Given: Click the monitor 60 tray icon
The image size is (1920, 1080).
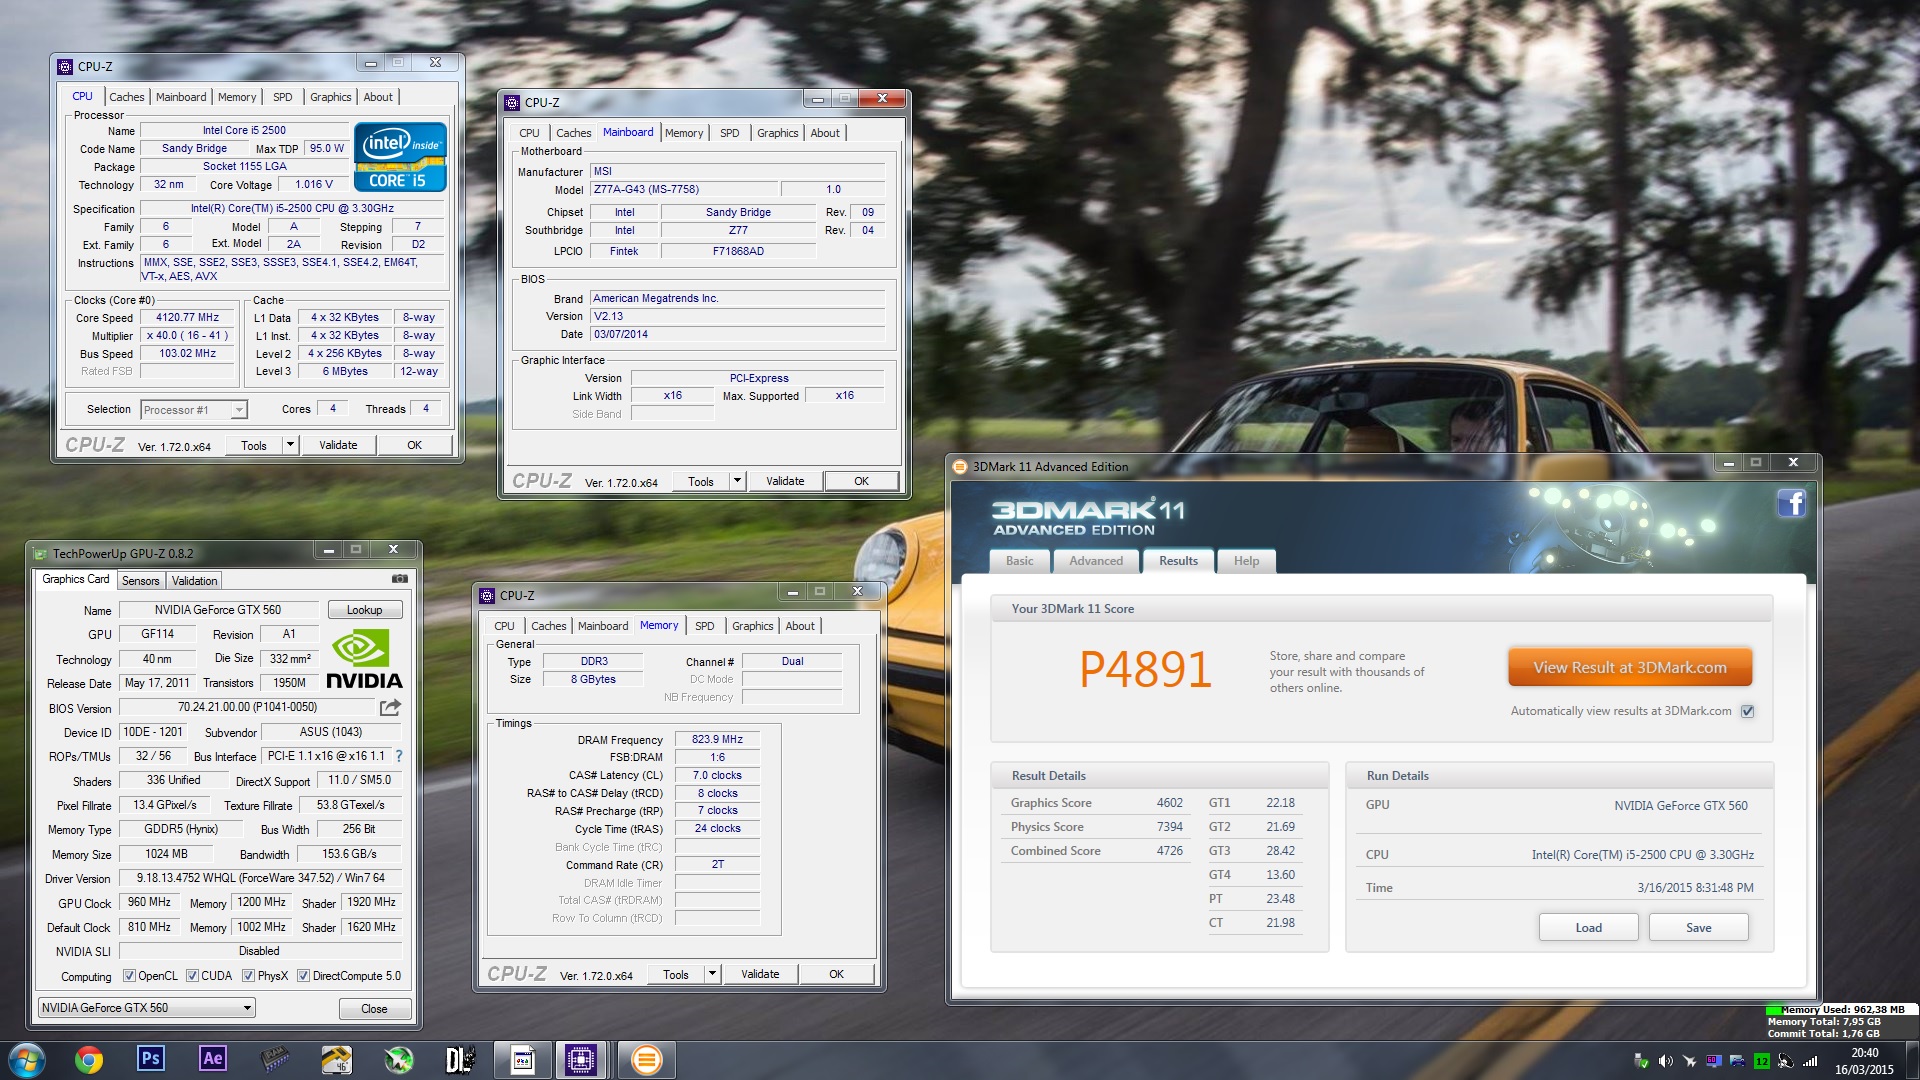Looking at the screenshot, I should (1714, 1061).
